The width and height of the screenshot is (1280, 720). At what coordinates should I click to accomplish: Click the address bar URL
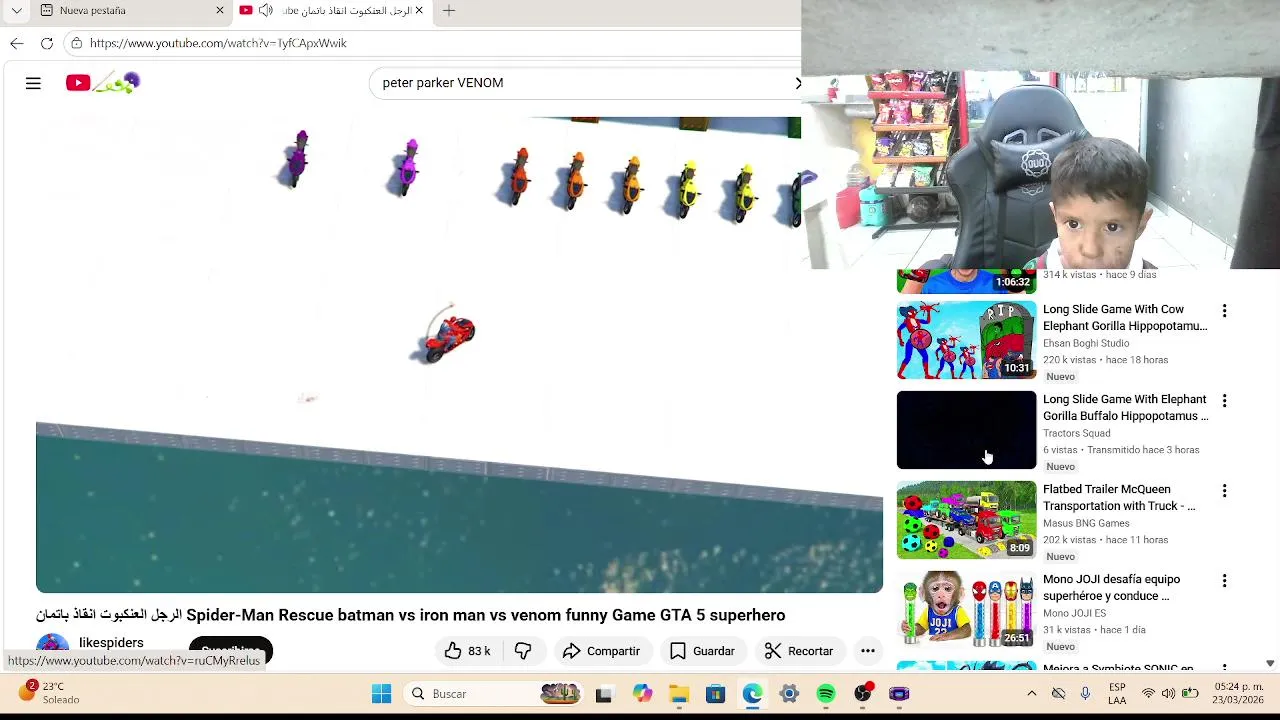click(218, 43)
